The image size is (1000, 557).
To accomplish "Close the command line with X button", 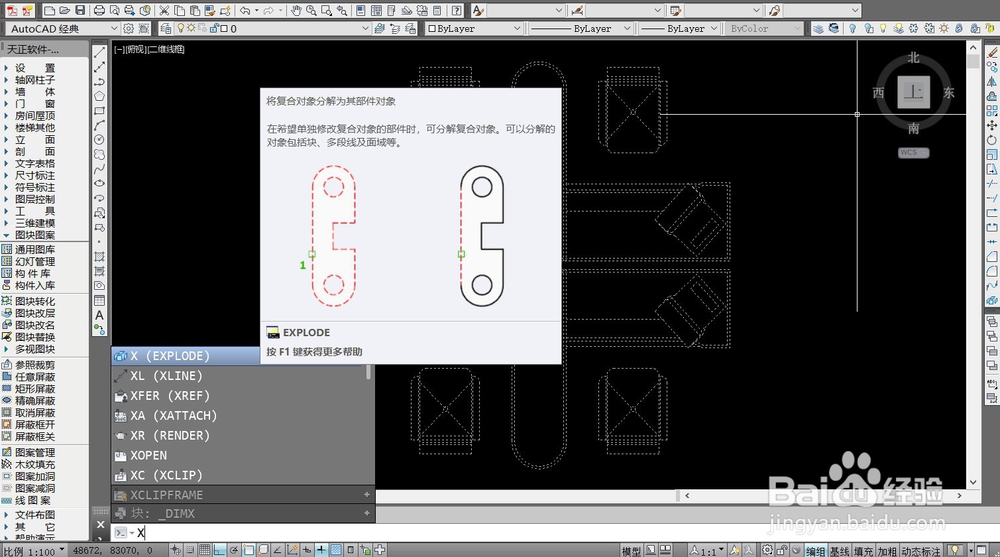I will [100, 524].
